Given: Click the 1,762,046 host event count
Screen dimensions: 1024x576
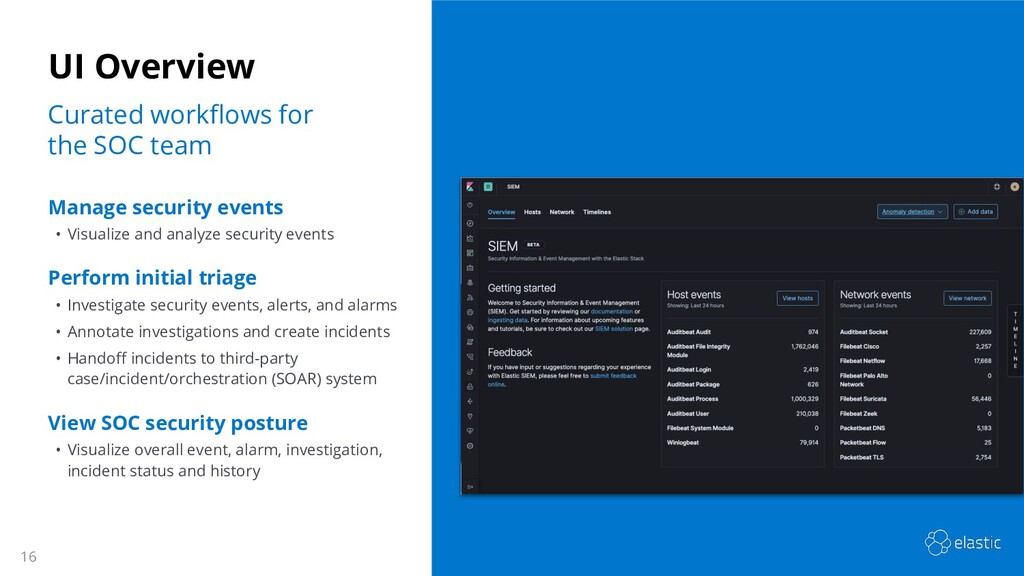Looking at the screenshot, I should (805, 347).
